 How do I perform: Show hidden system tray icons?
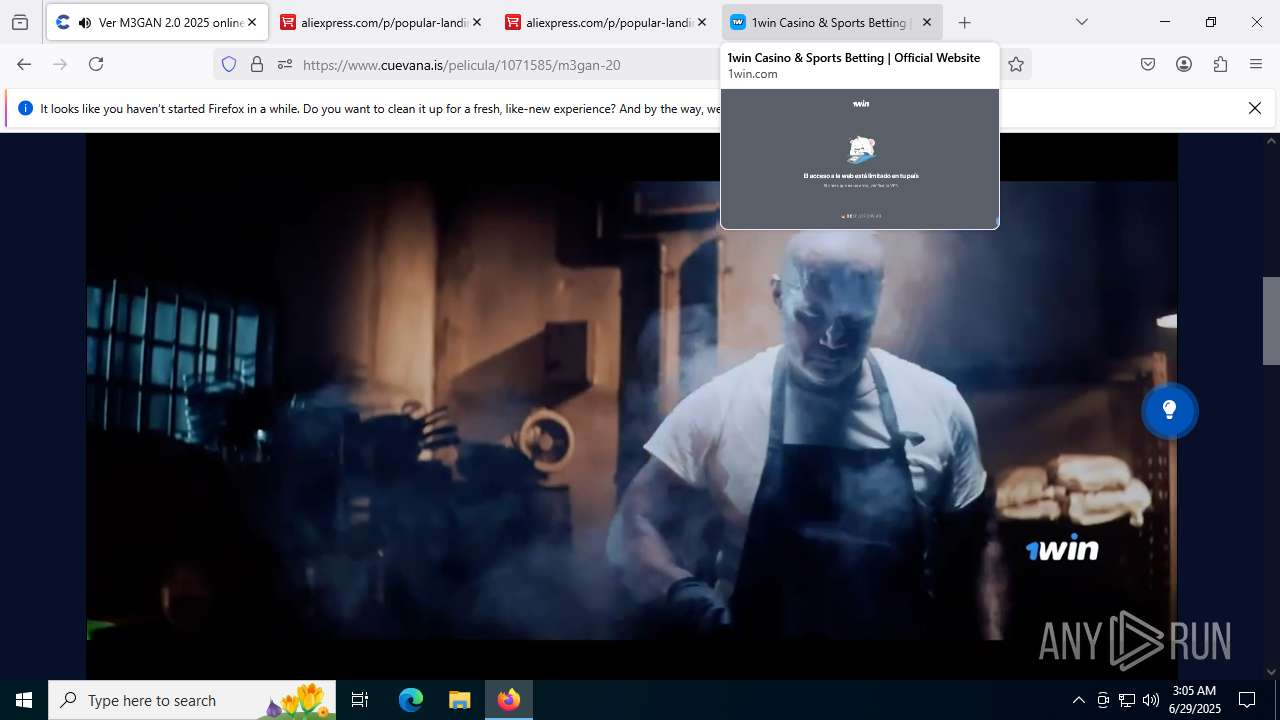pos(1078,700)
